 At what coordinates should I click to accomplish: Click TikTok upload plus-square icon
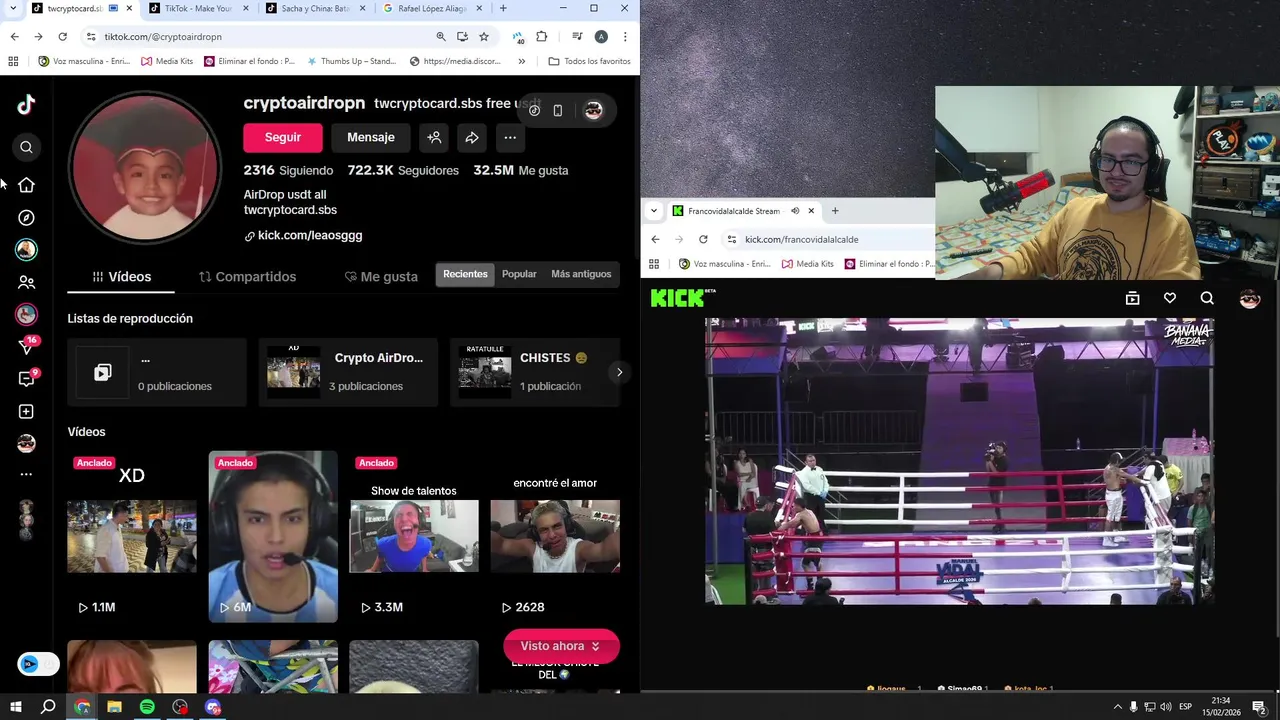point(26,411)
